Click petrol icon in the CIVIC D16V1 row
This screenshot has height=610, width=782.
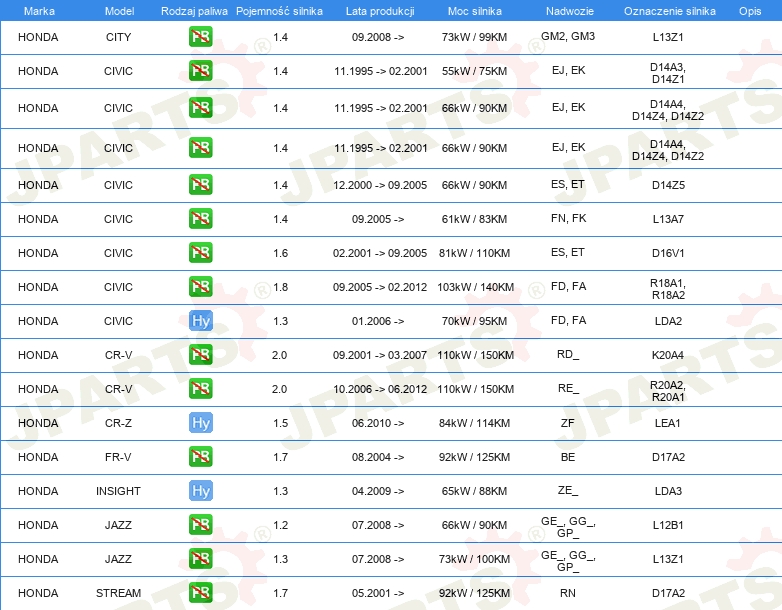(x=200, y=252)
